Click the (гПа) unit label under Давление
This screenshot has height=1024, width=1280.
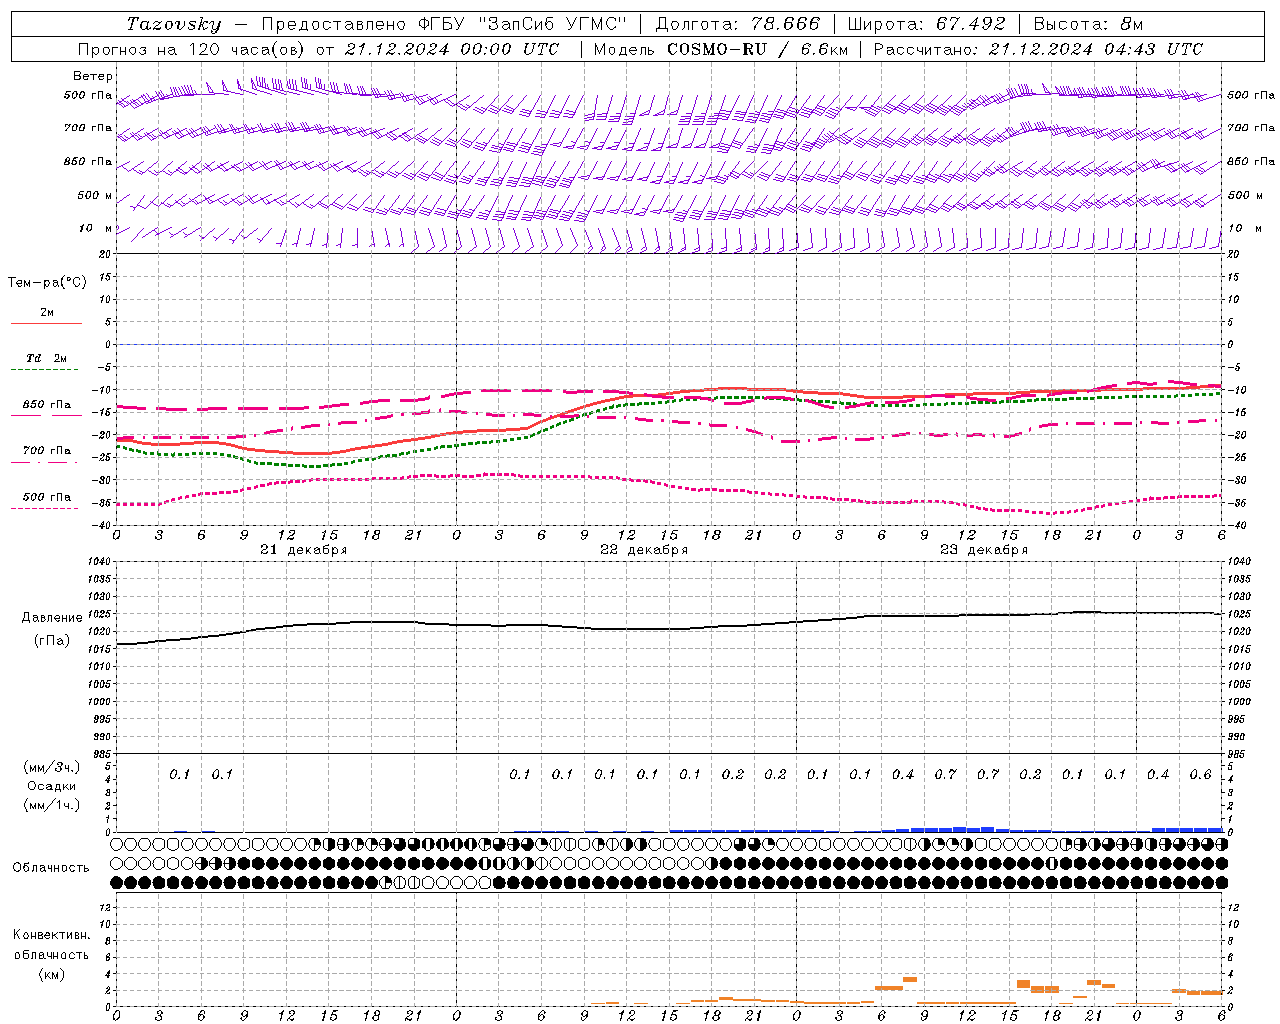click(52, 640)
